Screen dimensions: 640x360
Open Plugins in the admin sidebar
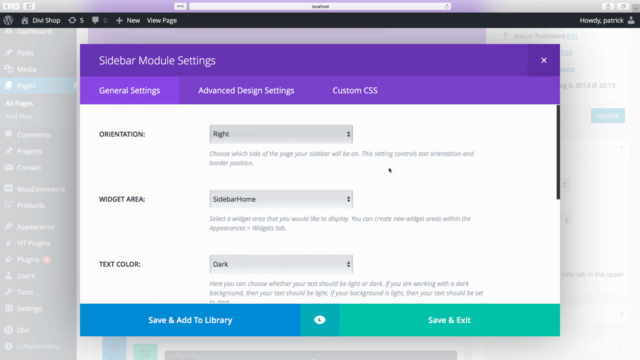(x=28, y=260)
